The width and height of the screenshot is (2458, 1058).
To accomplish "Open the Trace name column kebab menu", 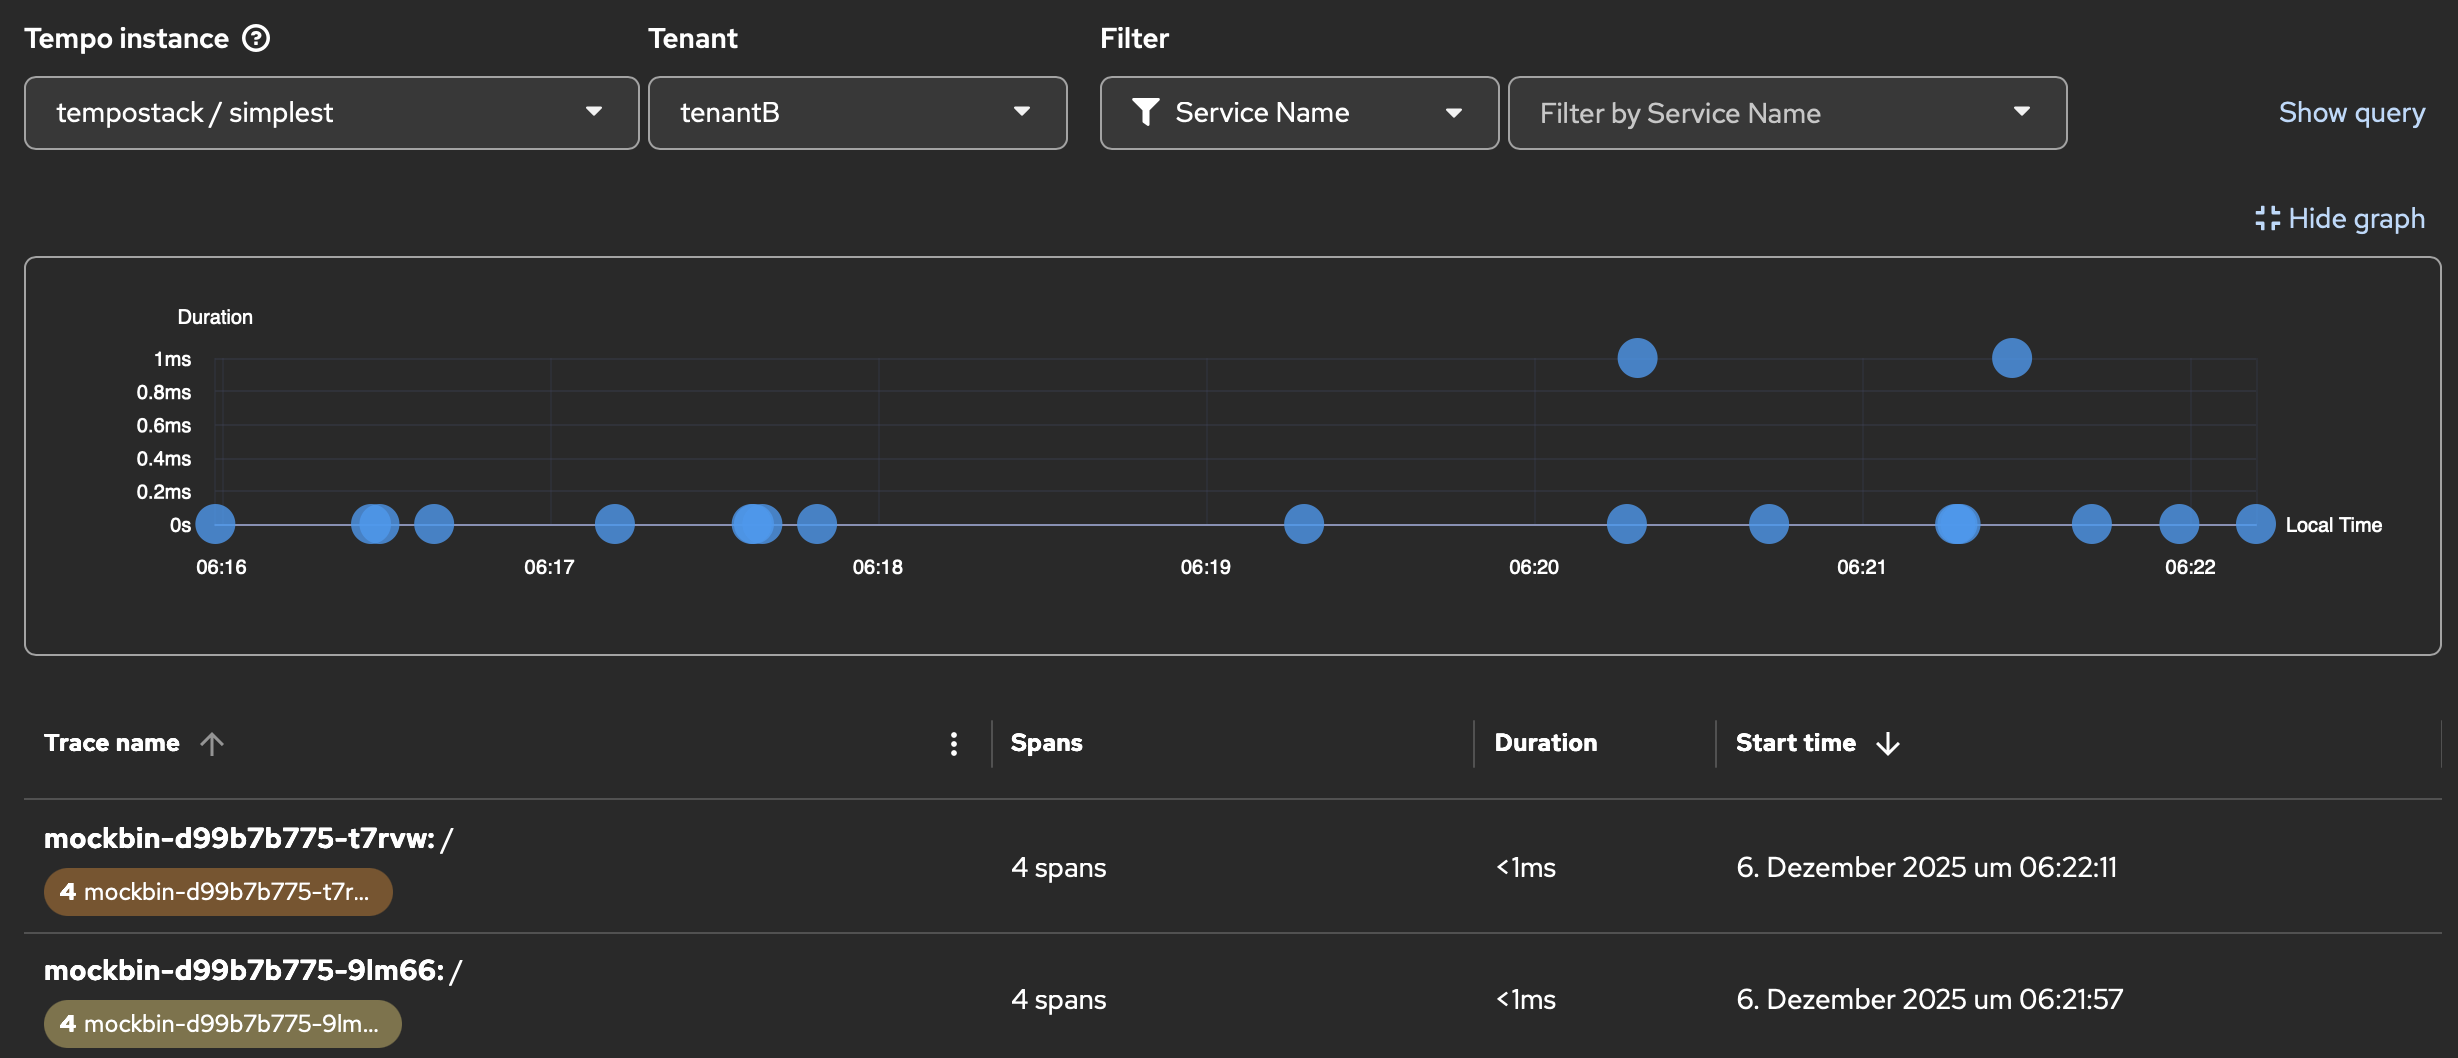I will click(x=953, y=743).
